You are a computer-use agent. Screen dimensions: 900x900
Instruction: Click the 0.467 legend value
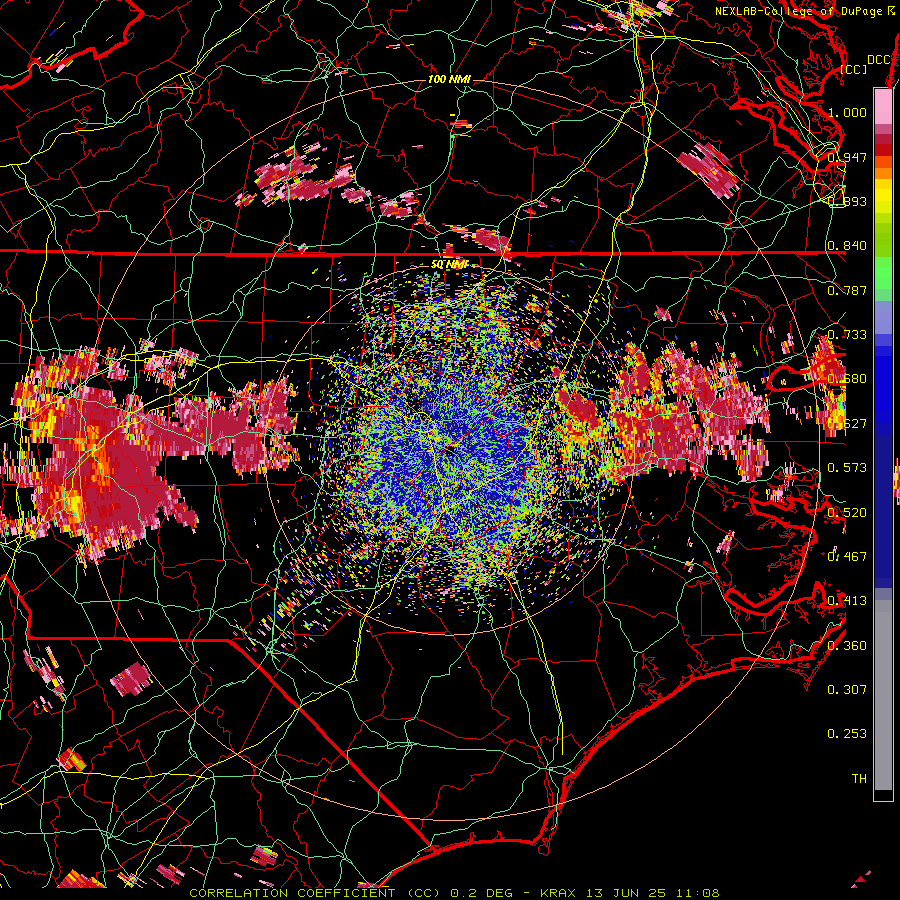[x=847, y=556]
